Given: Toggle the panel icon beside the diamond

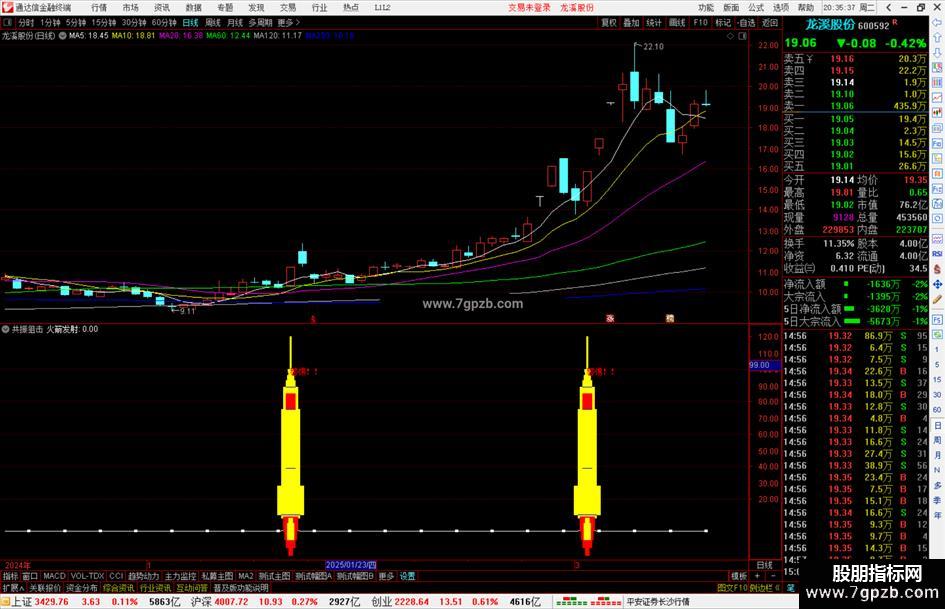Looking at the screenshot, I should click(742, 36).
